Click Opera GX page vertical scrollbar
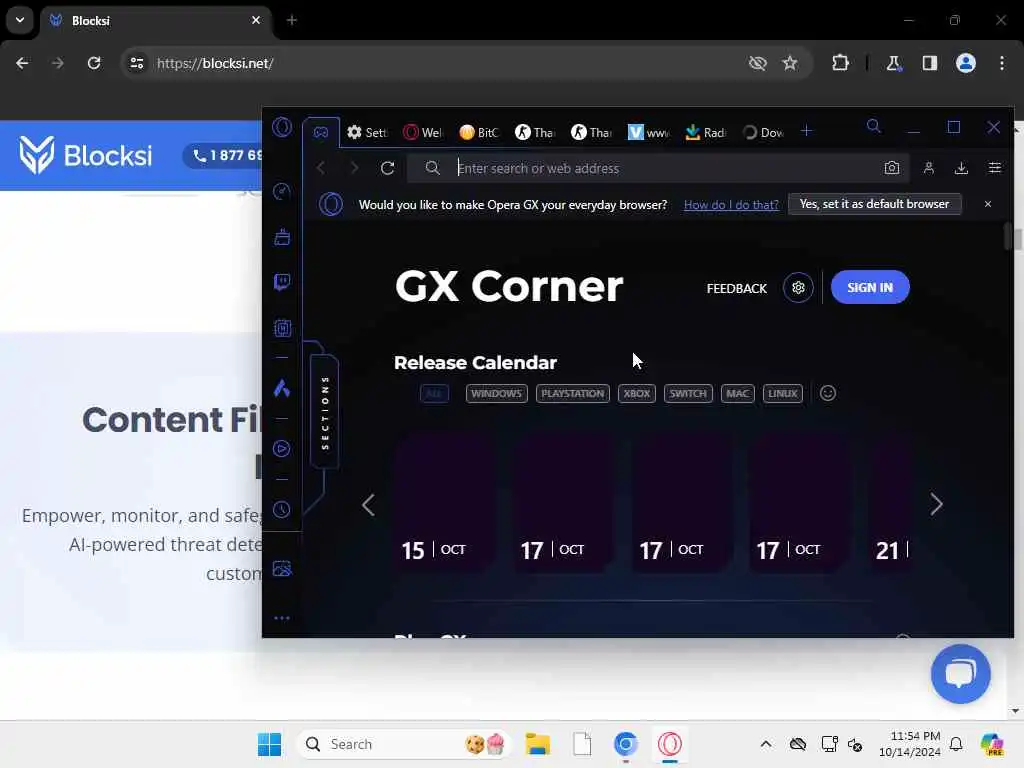This screenshot has height=768, width=1024. pos(1008,235)
